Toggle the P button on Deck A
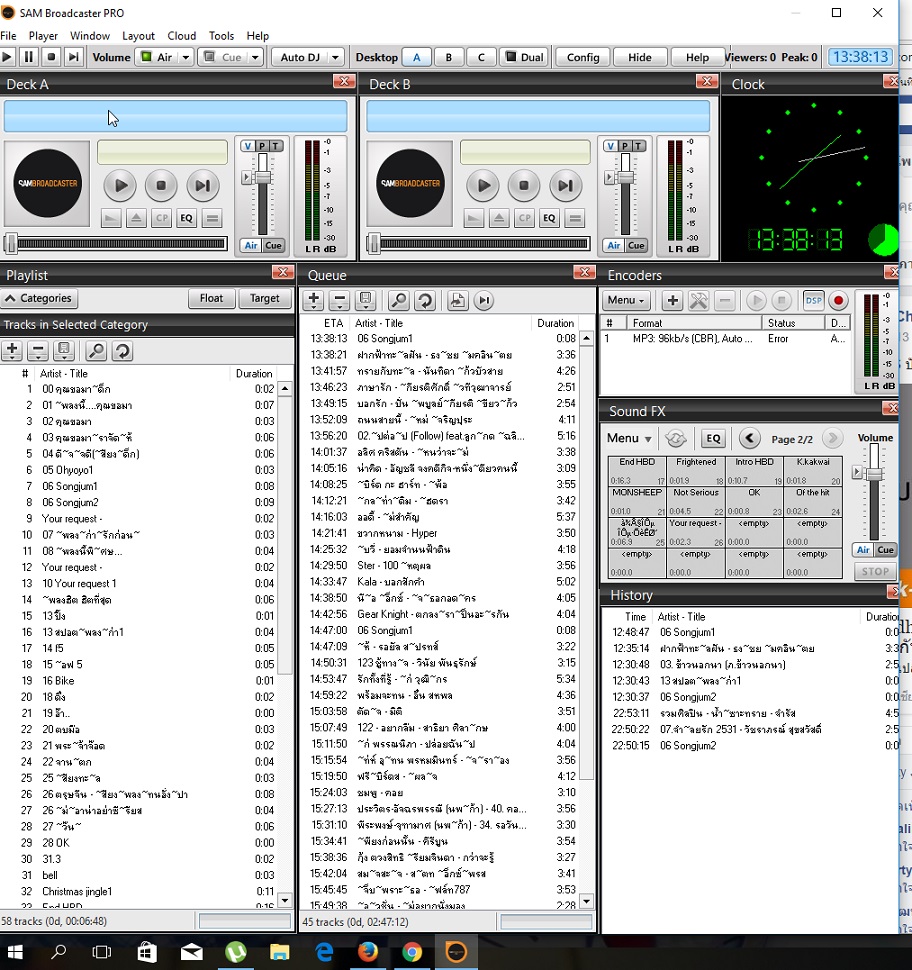The image size is (912, 970). [262, 146]
